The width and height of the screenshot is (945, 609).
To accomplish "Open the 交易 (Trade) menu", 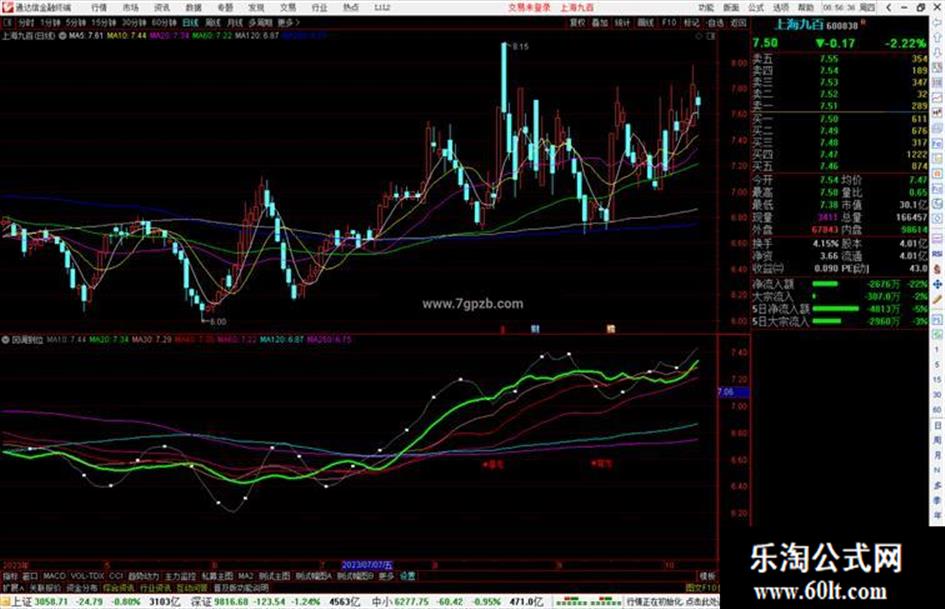I will click(288, 8).
